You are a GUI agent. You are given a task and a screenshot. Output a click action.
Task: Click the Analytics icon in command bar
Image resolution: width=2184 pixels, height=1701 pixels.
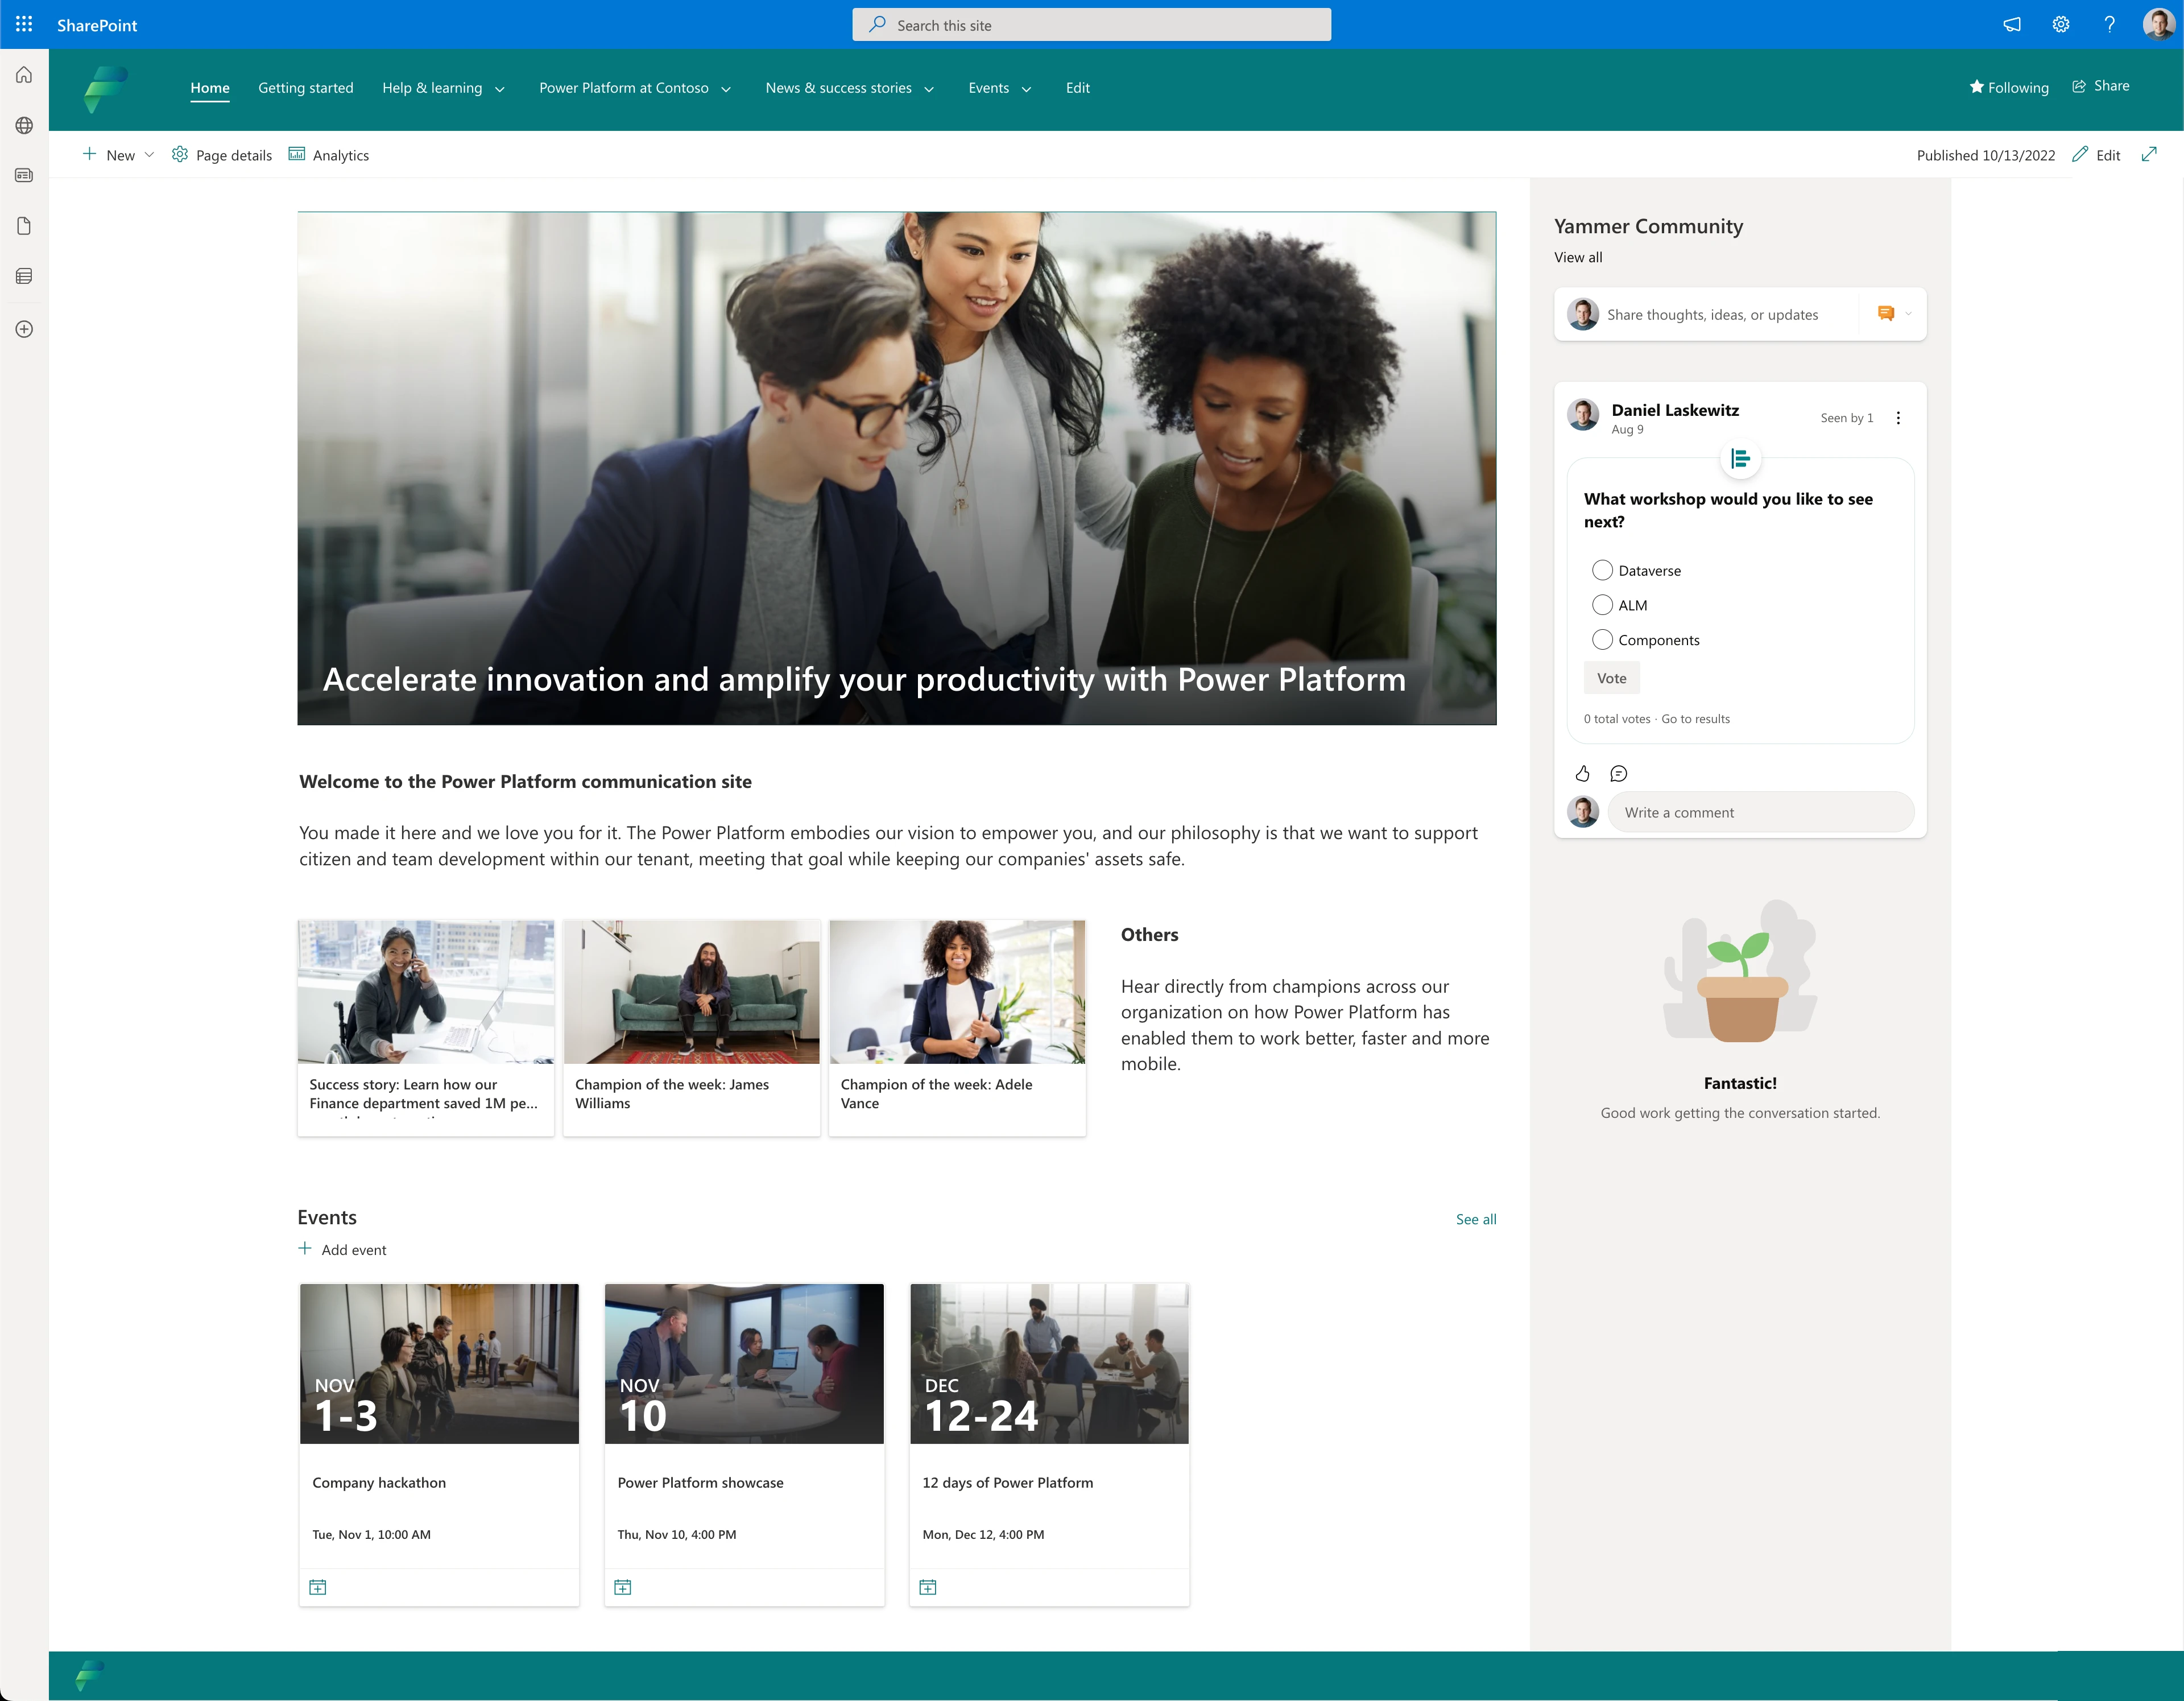point(297,155)
